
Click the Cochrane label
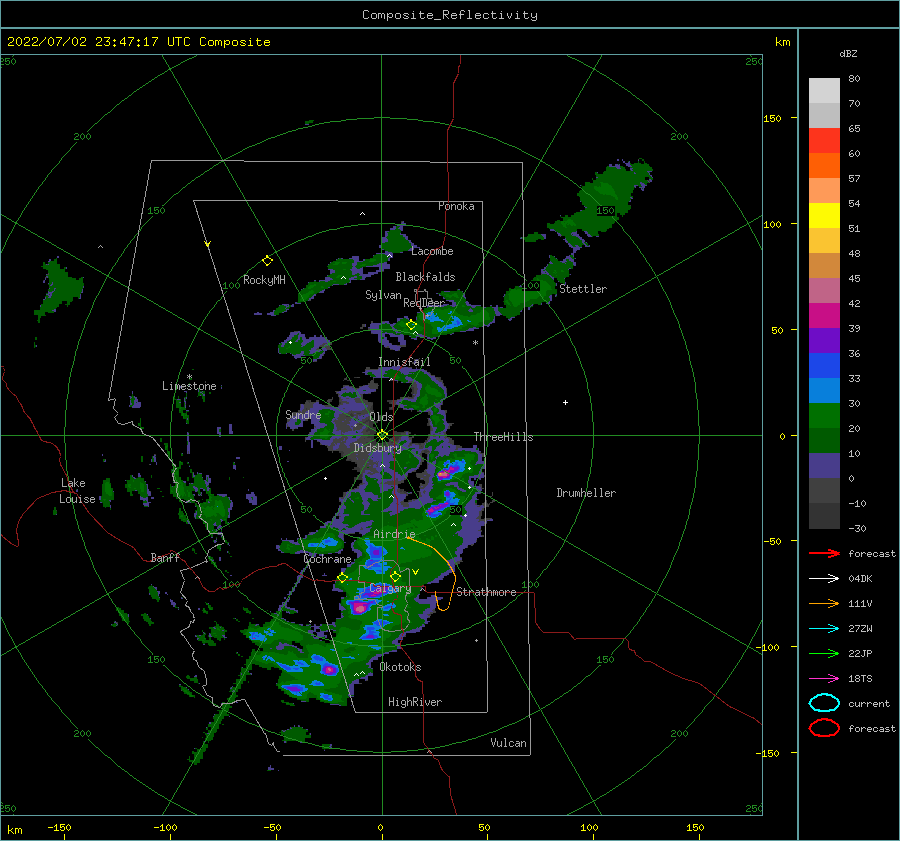point(327,559)
